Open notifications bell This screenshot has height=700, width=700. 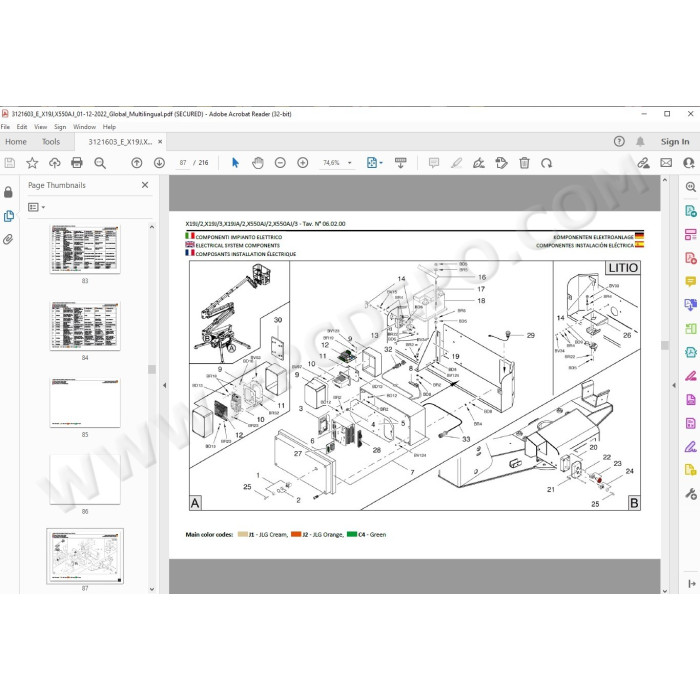pos(640,142)
